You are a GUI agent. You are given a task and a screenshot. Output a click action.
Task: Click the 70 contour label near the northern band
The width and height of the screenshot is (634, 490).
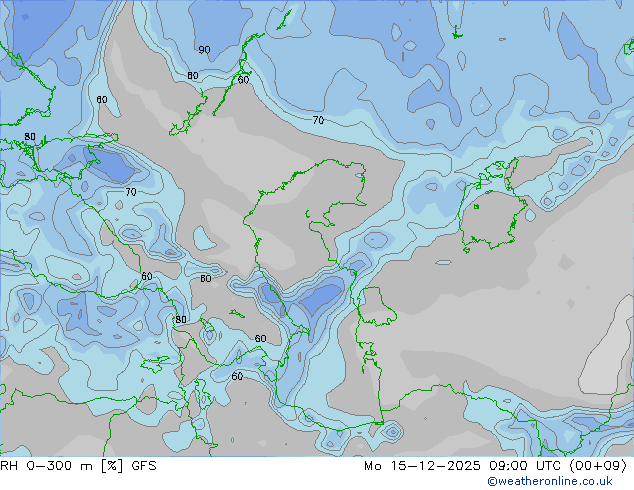pos(318,120)
